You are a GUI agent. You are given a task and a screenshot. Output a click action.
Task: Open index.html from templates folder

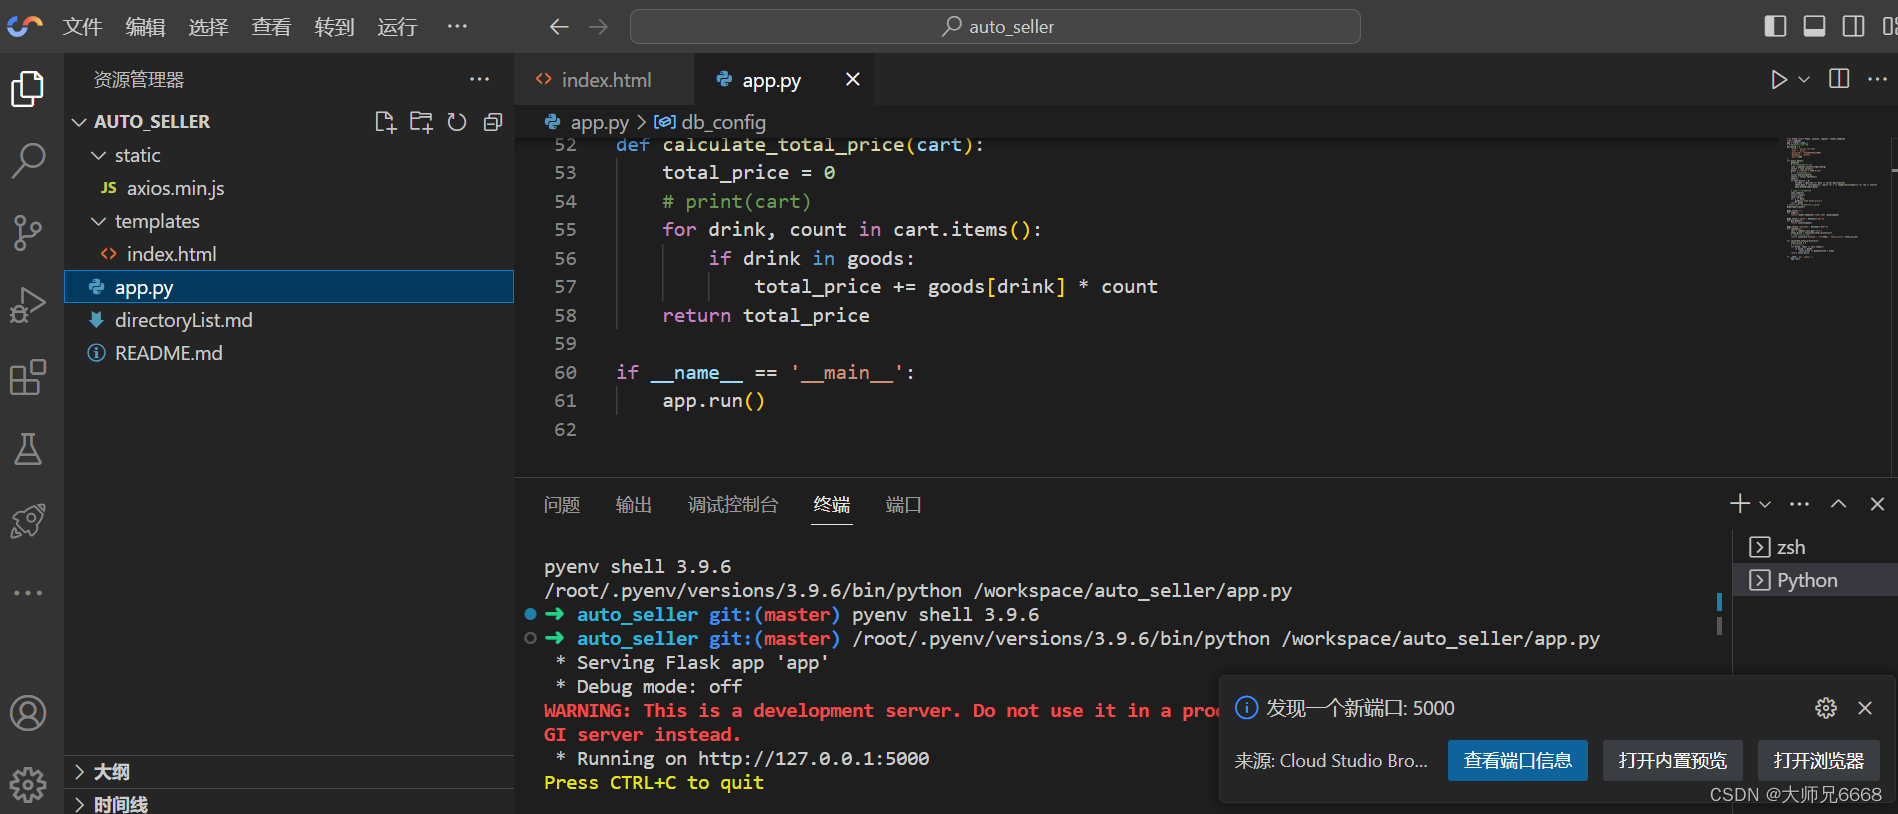coord(171,254)
